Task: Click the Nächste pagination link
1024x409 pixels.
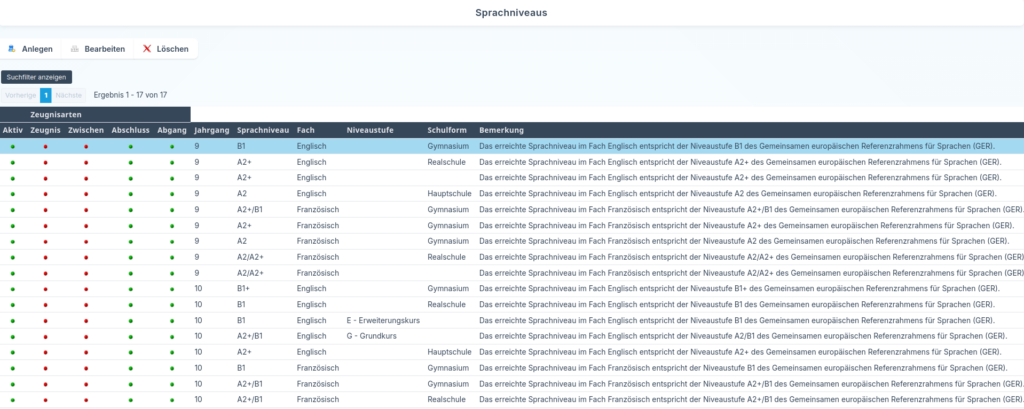Action: tap(68, 95)
